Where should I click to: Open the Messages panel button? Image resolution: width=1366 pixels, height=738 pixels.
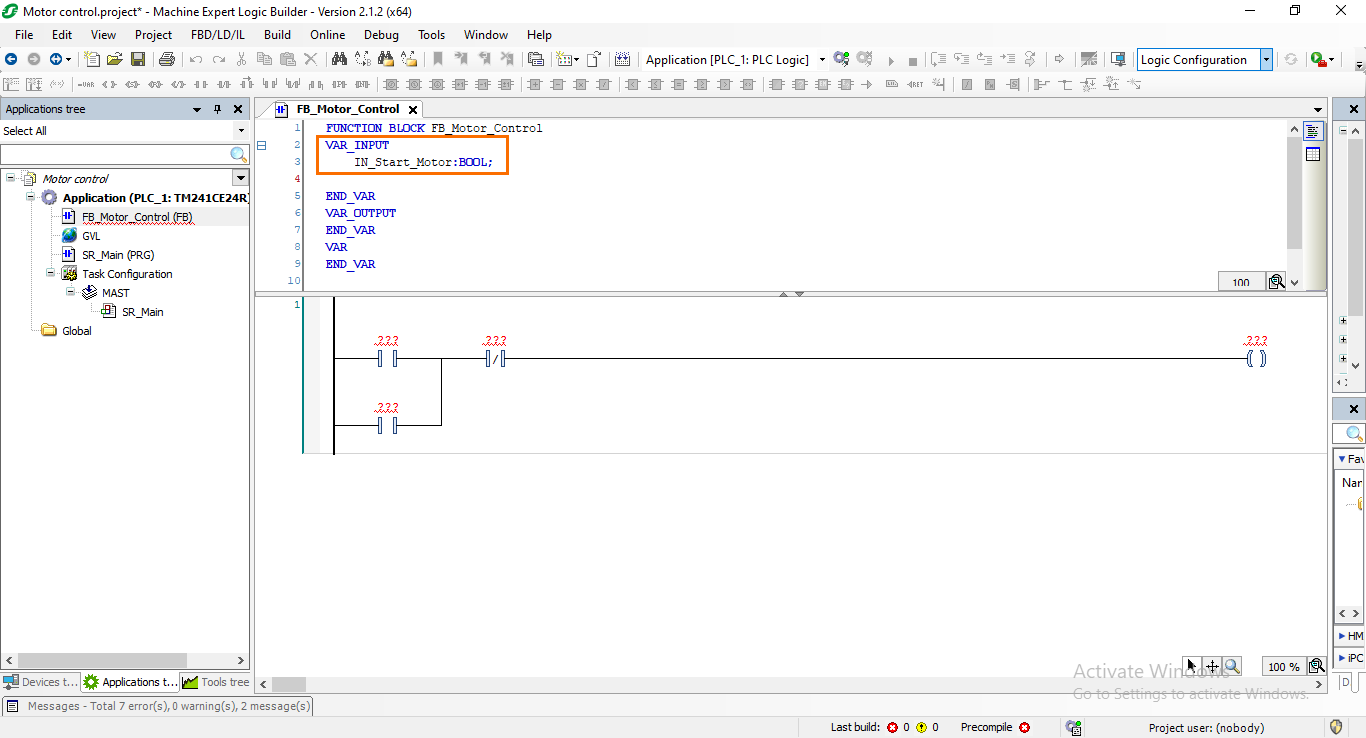point(157,706)
